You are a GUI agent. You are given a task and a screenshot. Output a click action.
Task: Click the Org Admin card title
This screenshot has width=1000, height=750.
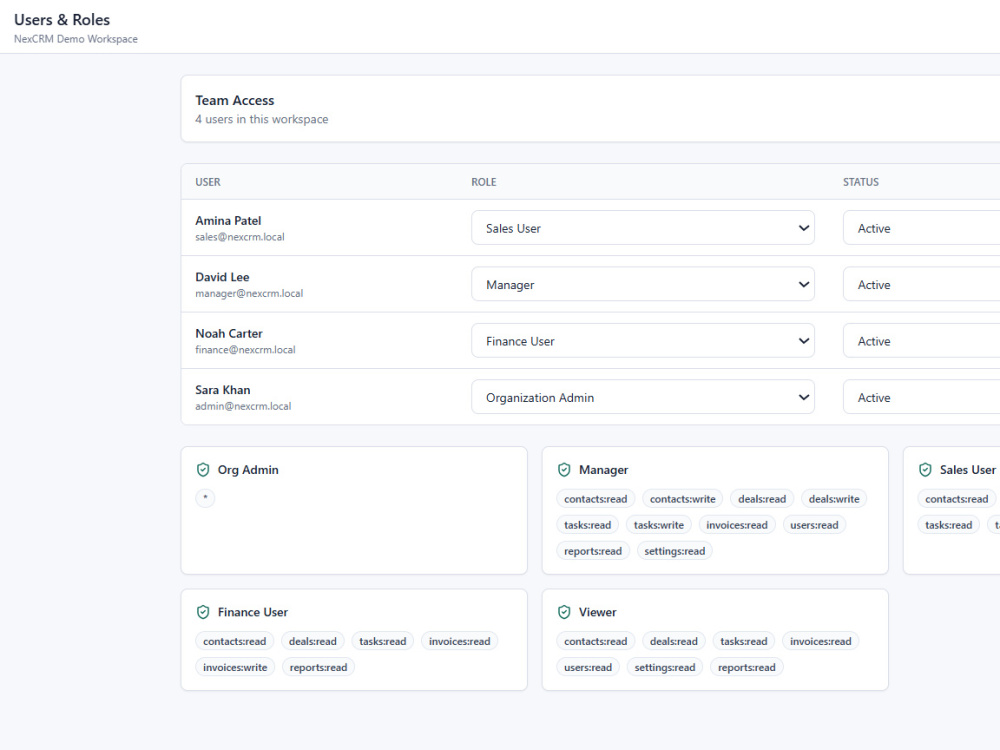pos(248,470)
